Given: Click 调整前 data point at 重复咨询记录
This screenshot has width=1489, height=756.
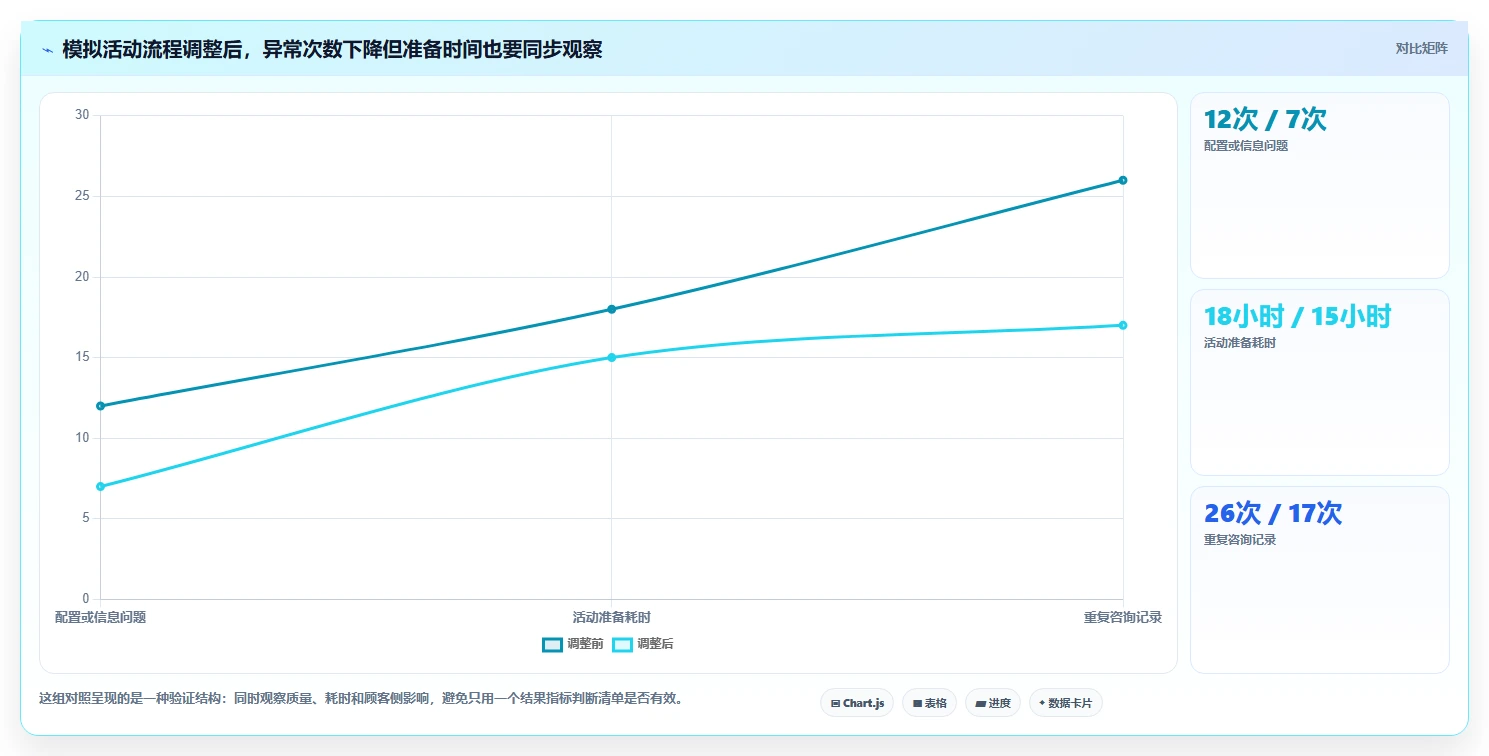Looking at the screenshot, I should [1123, 180].
